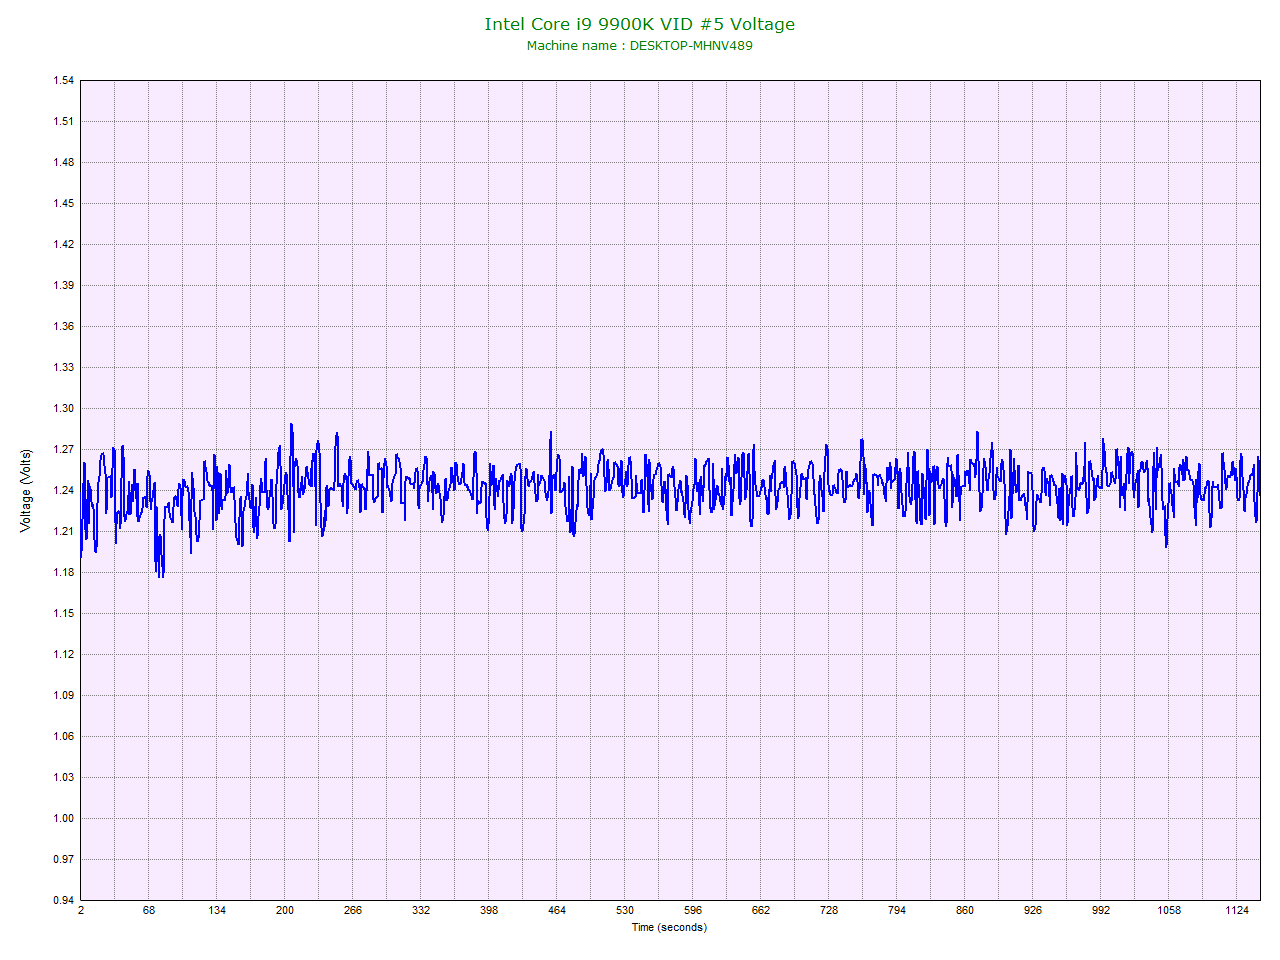This screenshot has height=960, width=1280.
Task: Click the 794 seconds axis label
Action: click(897, 910)
